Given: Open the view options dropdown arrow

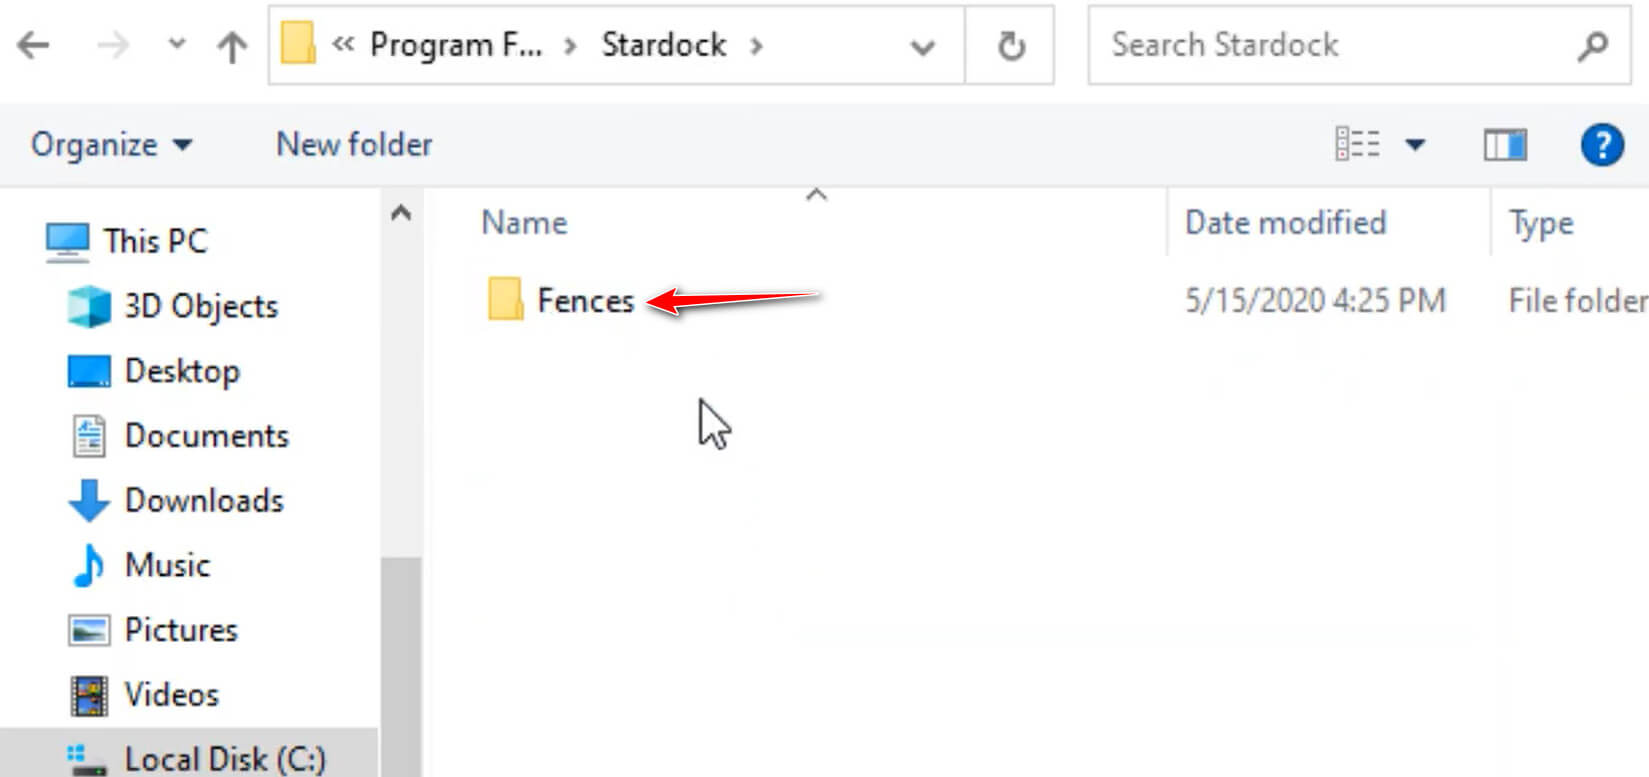Looking at the screenshot, I should coord(1415,145).
